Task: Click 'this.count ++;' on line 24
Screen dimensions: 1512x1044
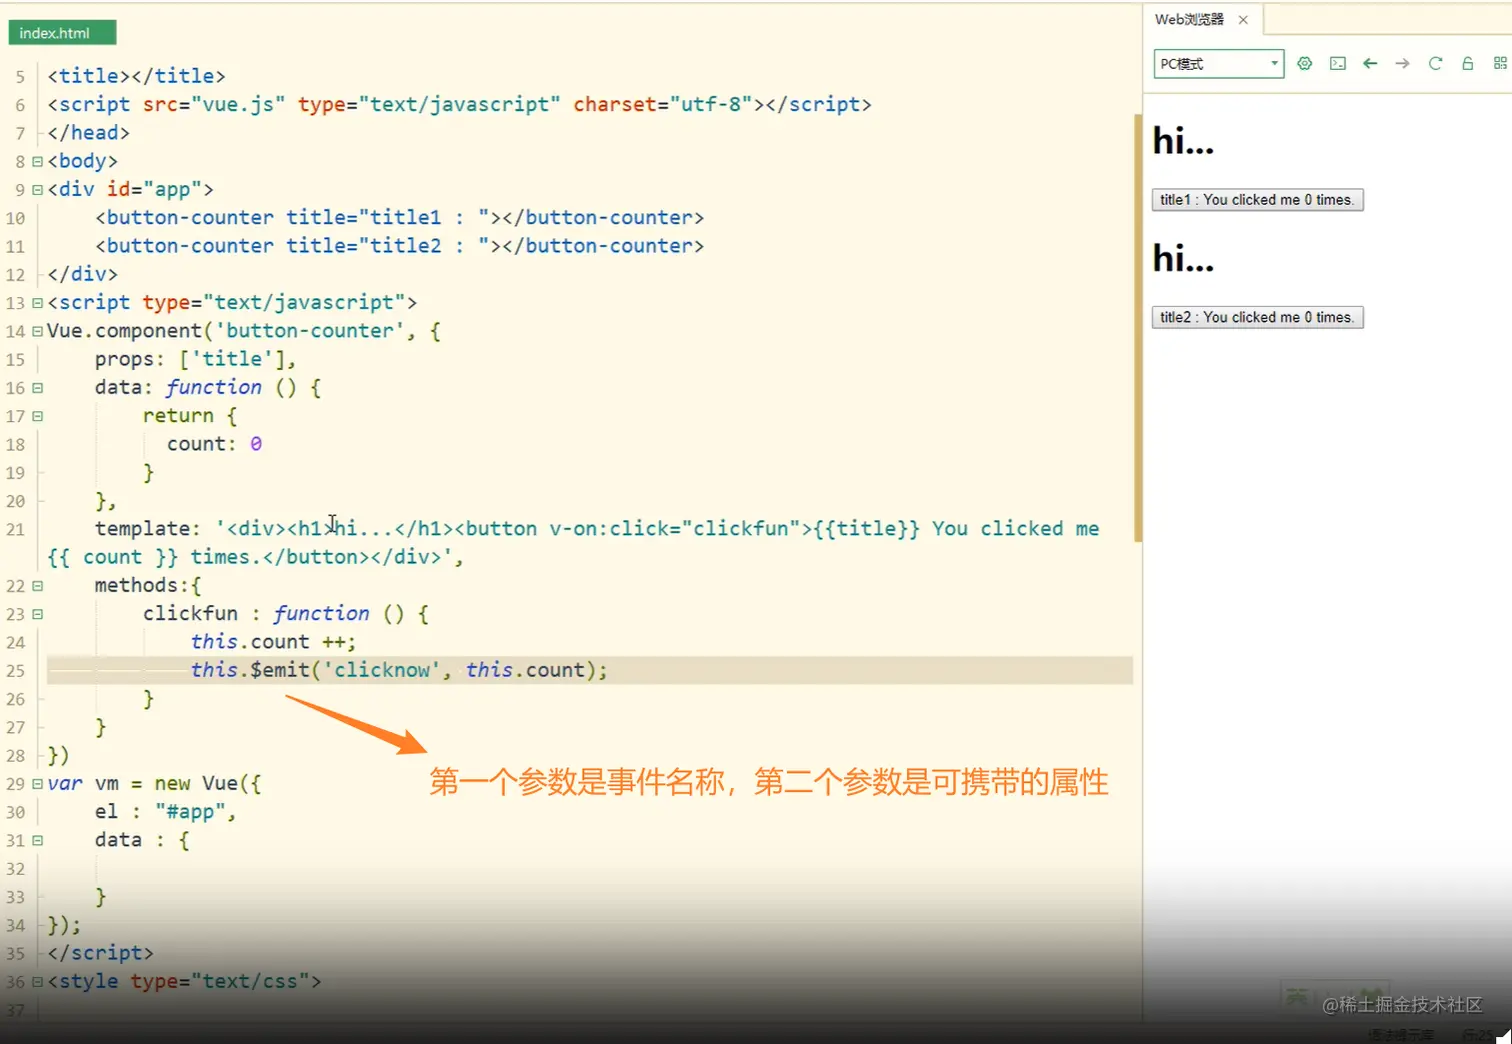Action: [x=273, y=642]
